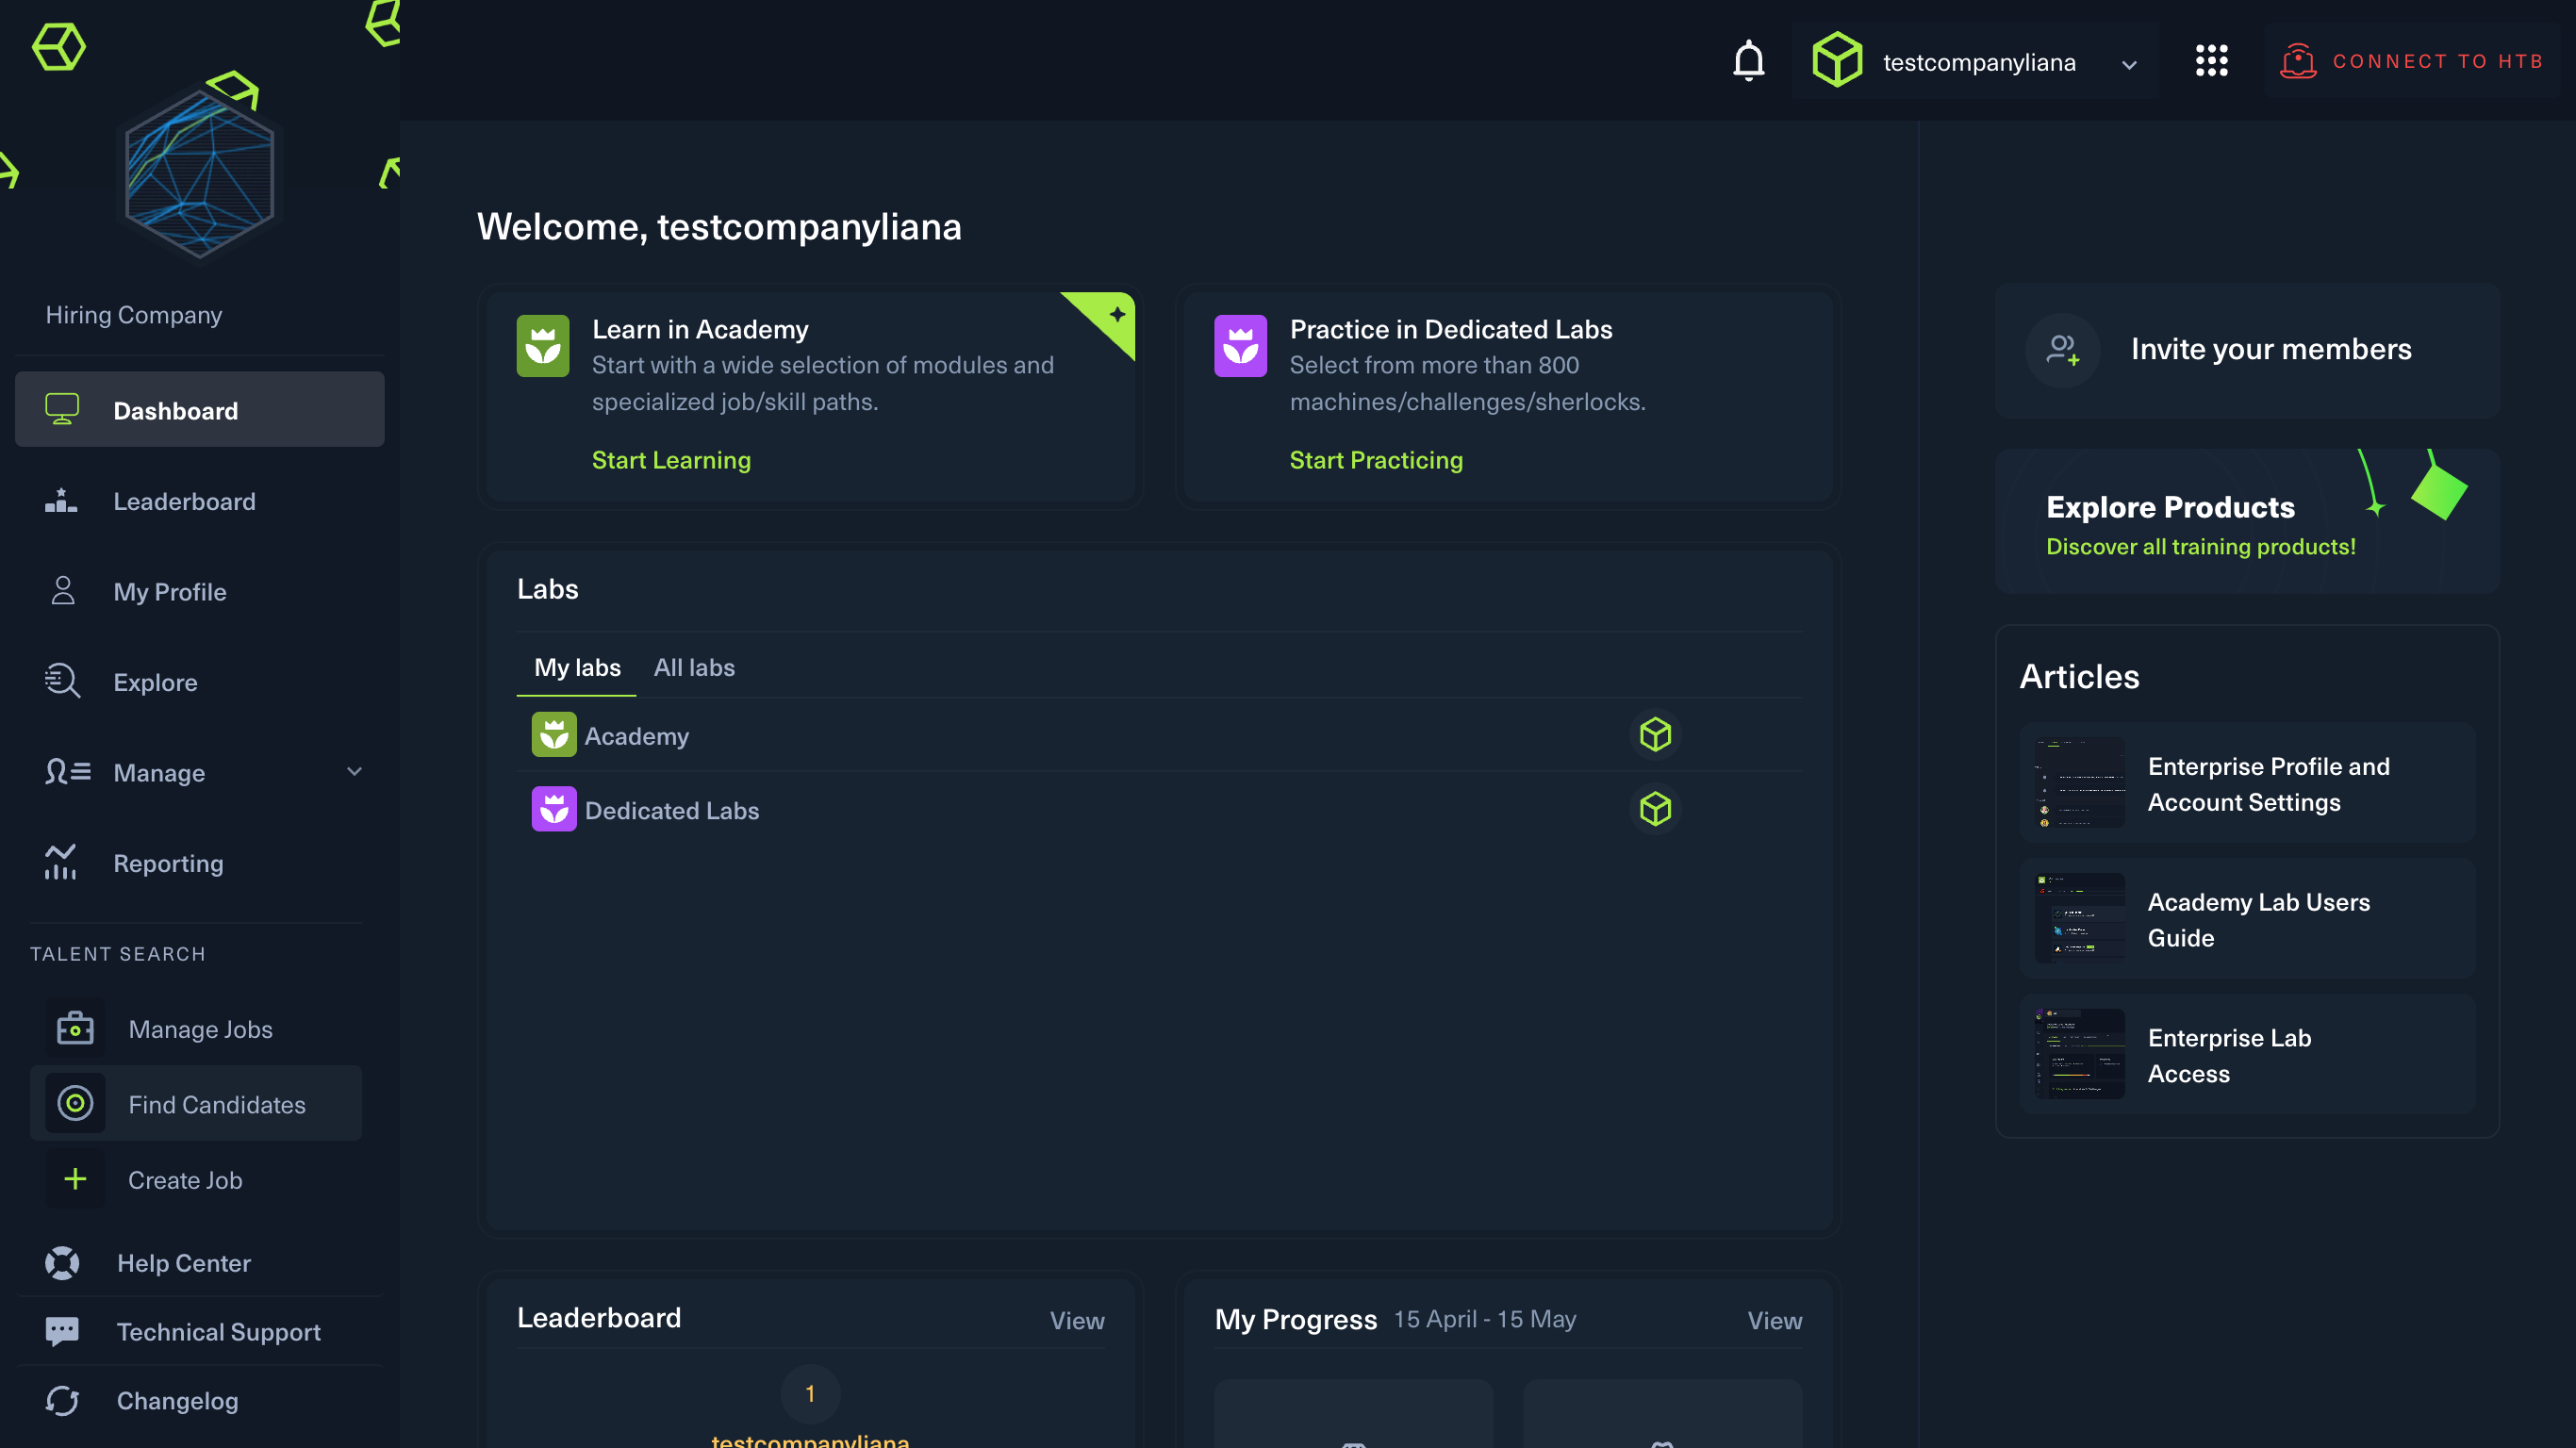Open the apps grid menu
Screen dimensions: 2576x1448
2211,61
